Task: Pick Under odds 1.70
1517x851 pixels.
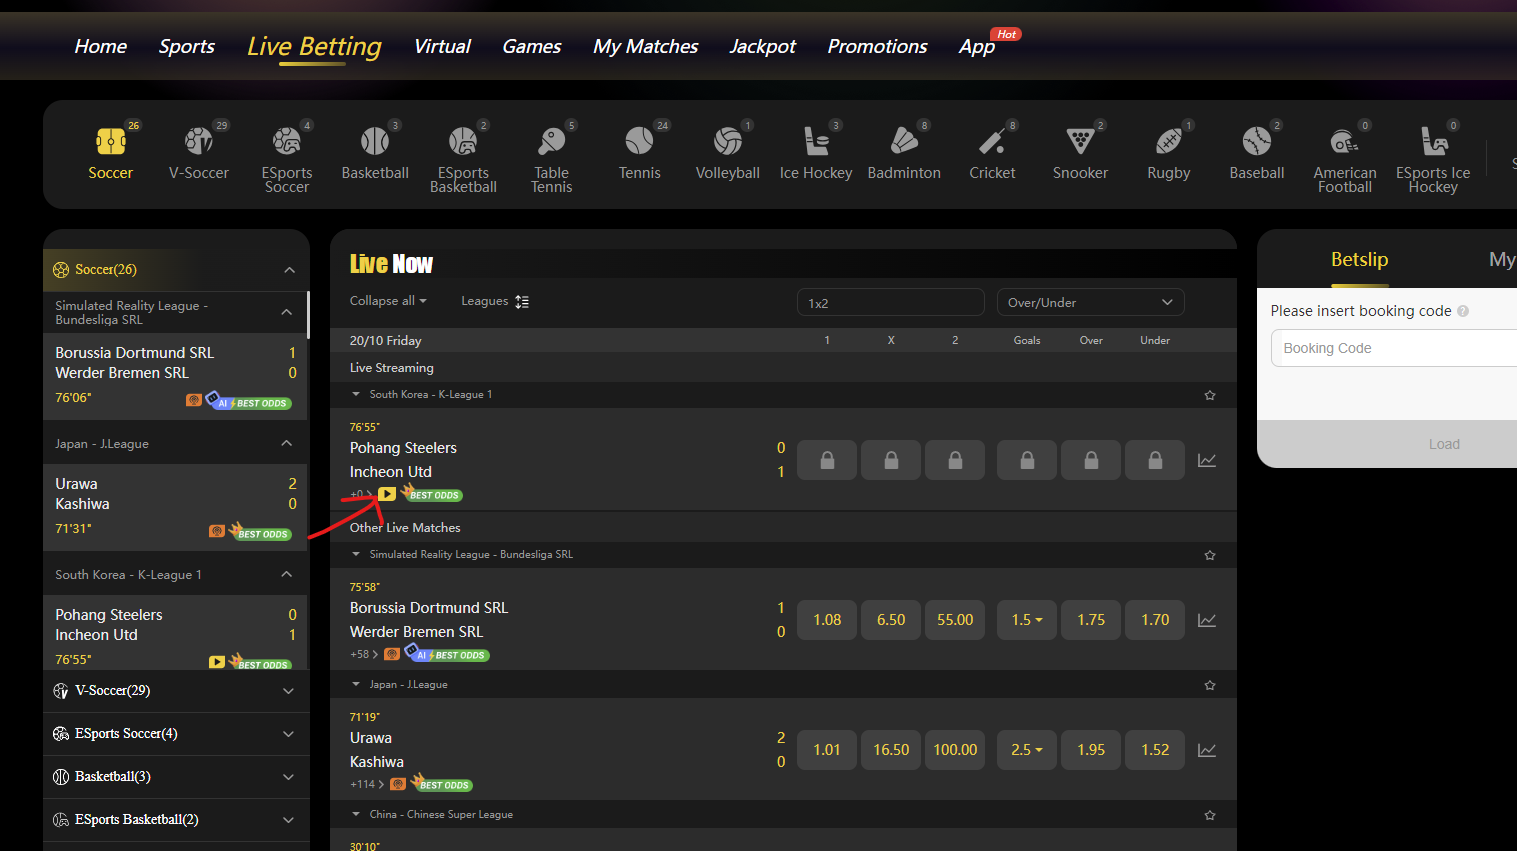Action: pyautogui.click(x=1155, y=620)
